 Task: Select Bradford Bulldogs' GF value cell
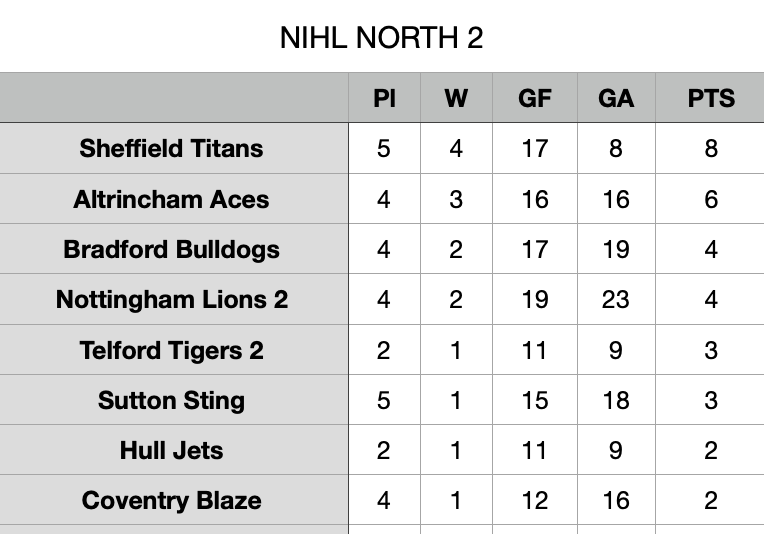535,249
